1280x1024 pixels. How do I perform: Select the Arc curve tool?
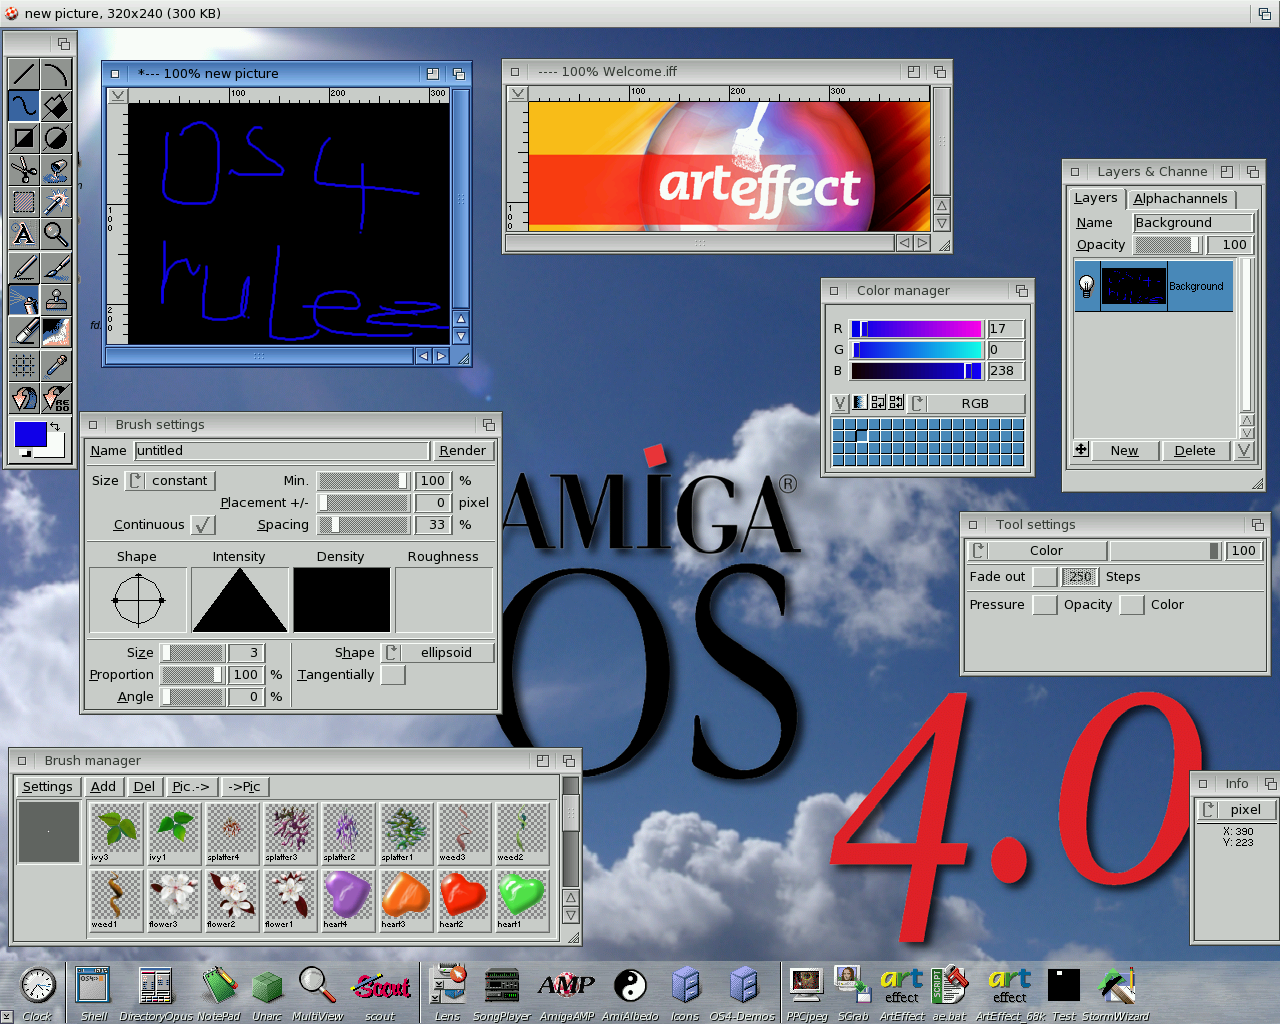coord(56,74)
